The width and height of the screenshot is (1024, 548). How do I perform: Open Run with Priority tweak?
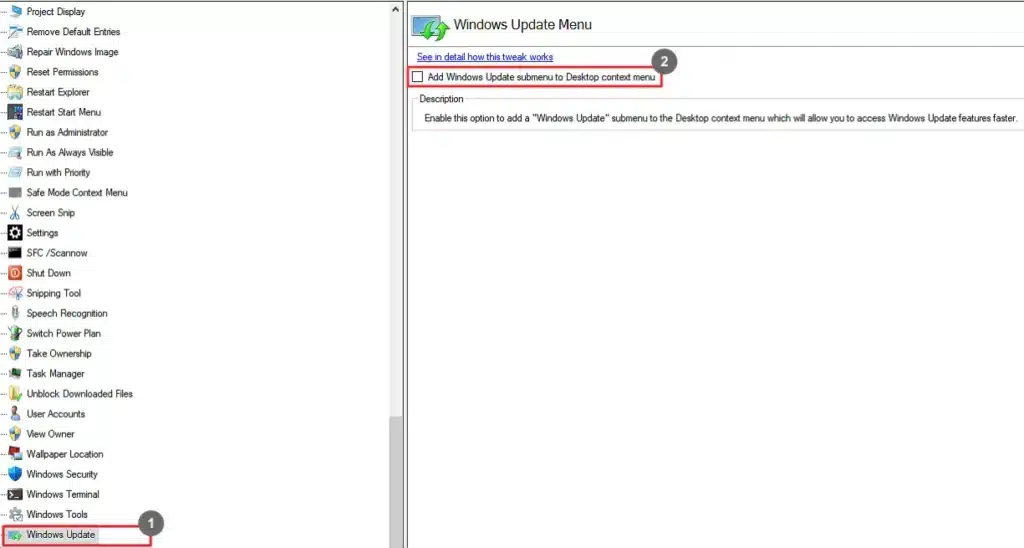click(58, 172)
